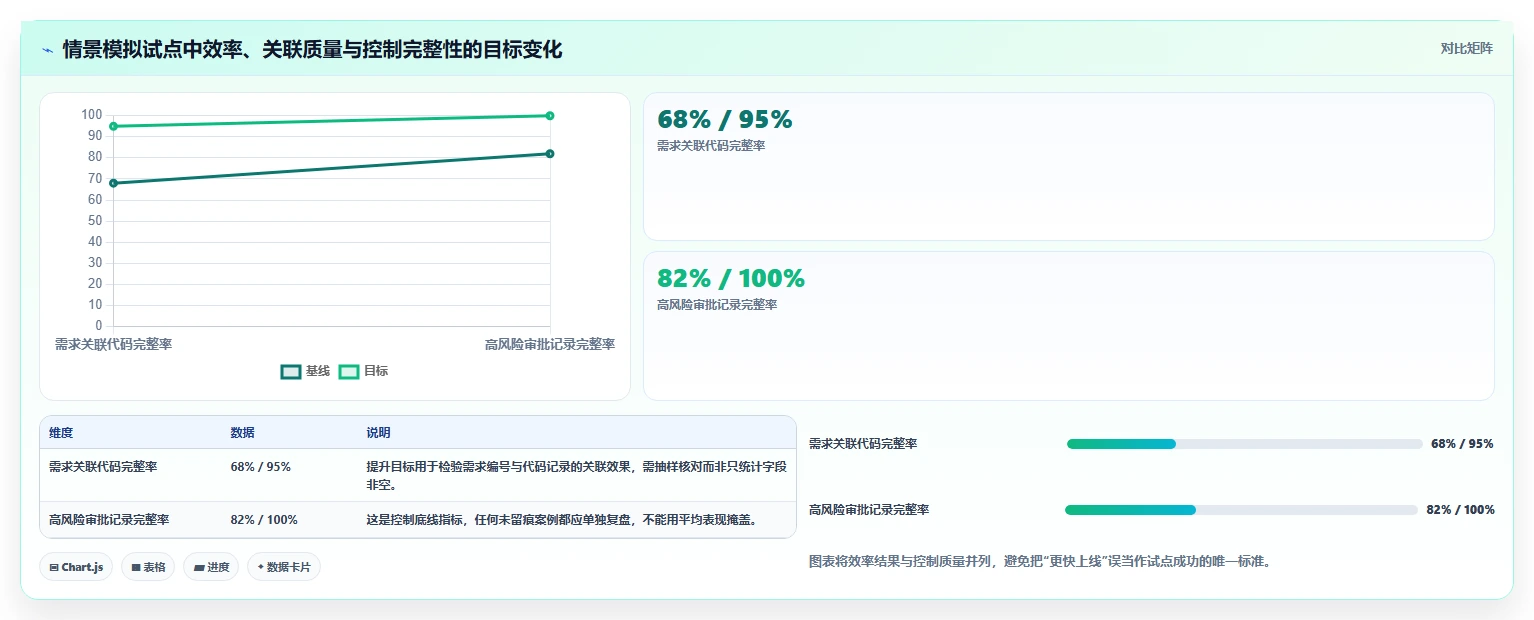Click progress row label 高风险审批记录完整率

click(869, 510)
